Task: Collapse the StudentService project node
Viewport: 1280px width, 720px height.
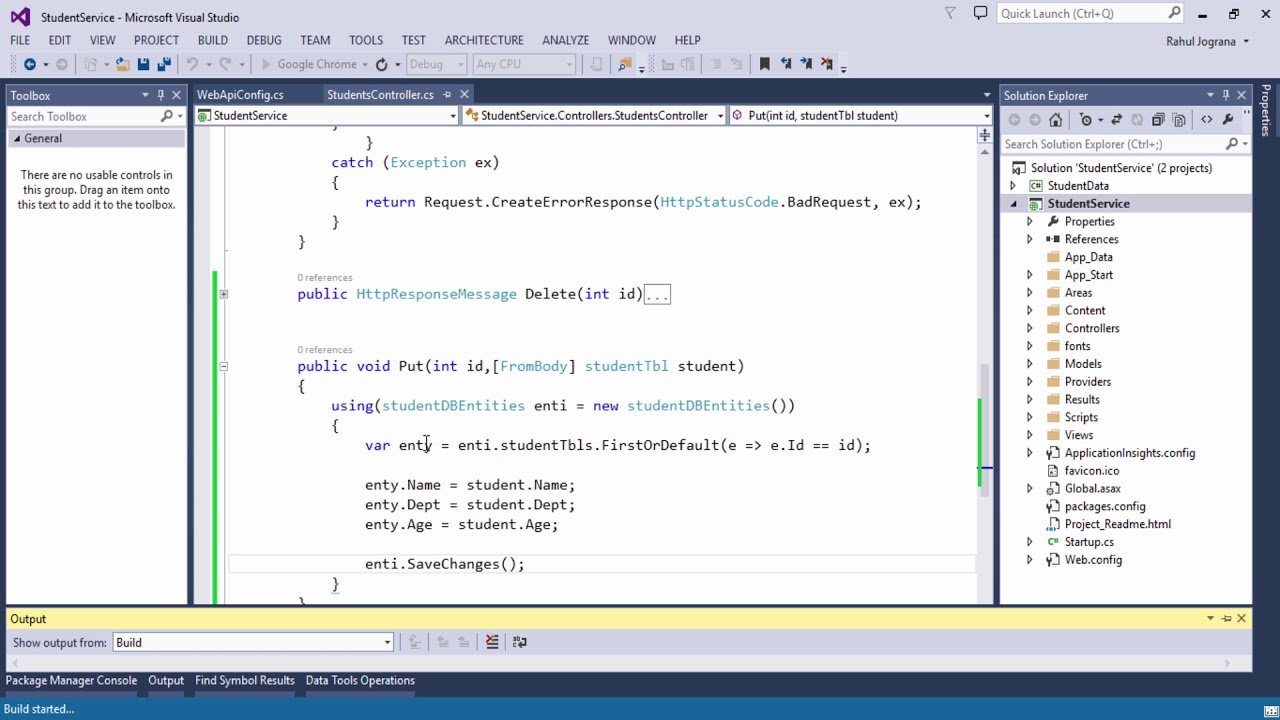Action: coord(1013,204)
